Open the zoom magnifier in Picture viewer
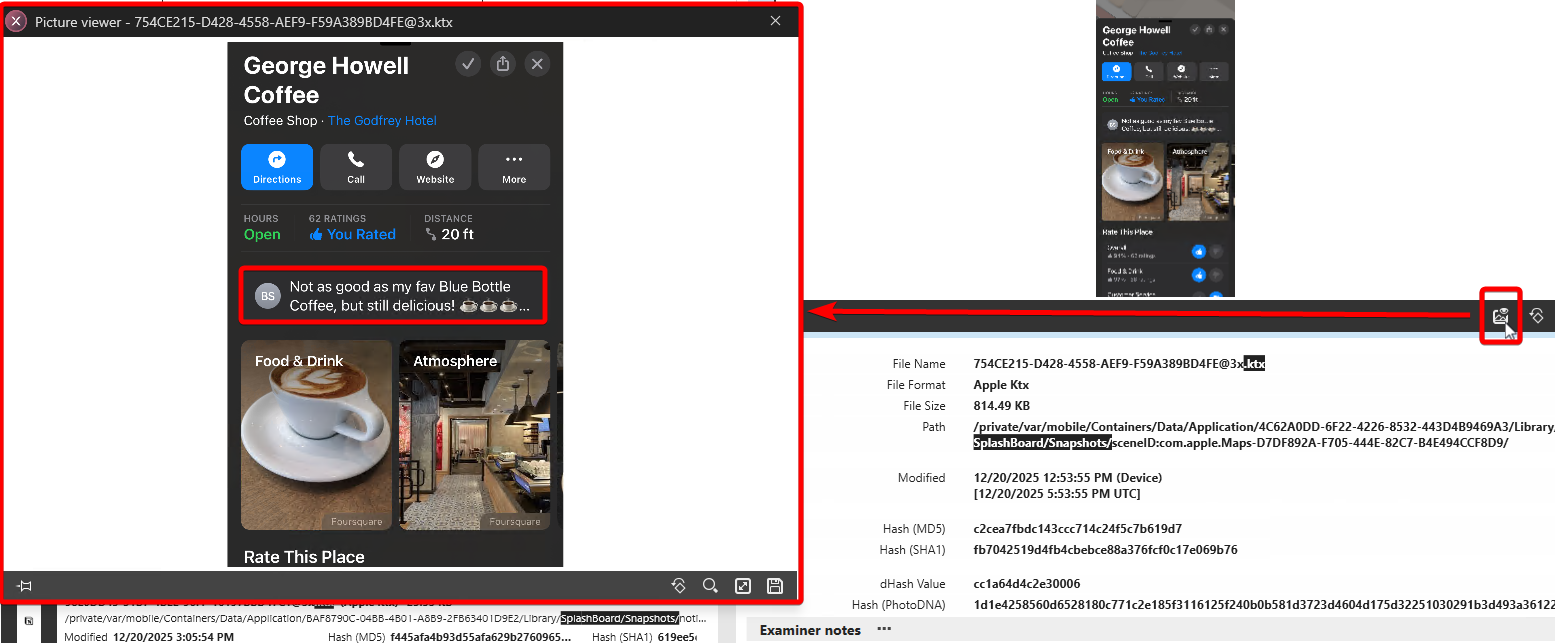The height and width of the screenshot is (643, 1555). 710,586
